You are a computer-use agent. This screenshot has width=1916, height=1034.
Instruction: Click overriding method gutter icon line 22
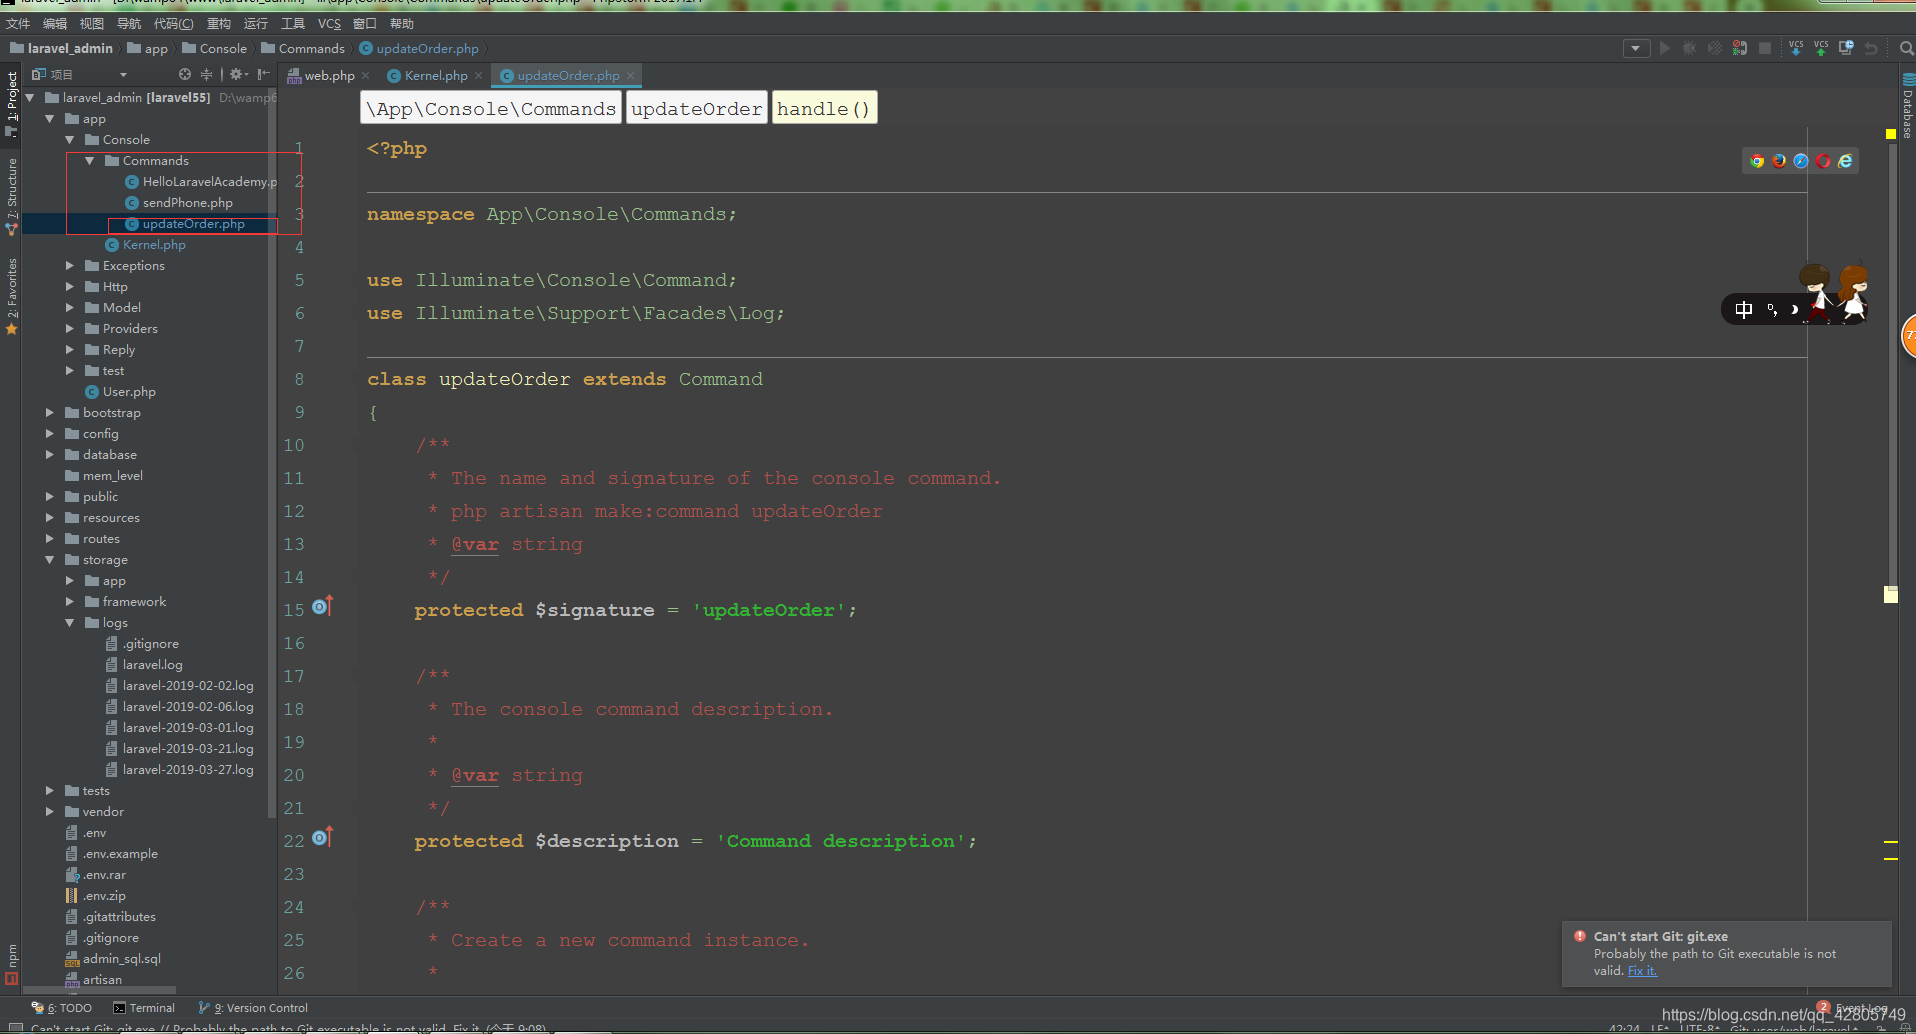coord(322,837)
